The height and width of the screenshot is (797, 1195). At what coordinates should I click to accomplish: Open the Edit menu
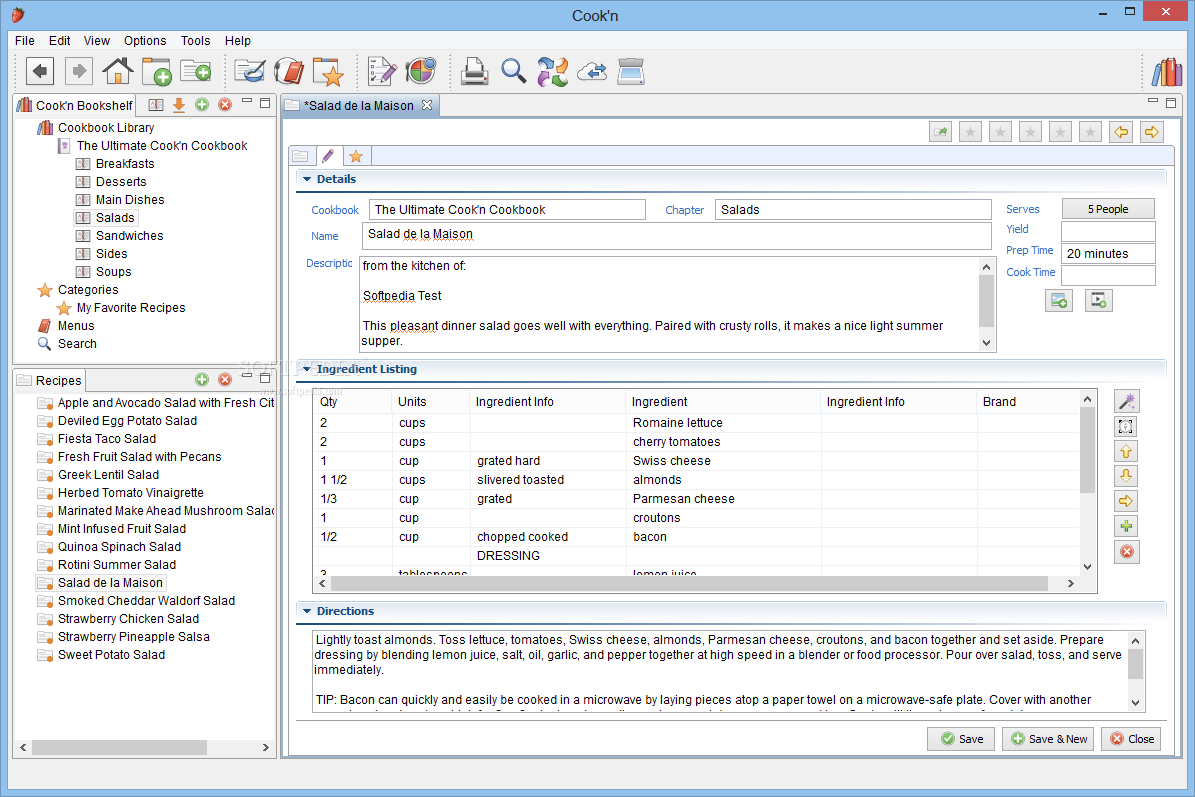click(x=59, y=40)
